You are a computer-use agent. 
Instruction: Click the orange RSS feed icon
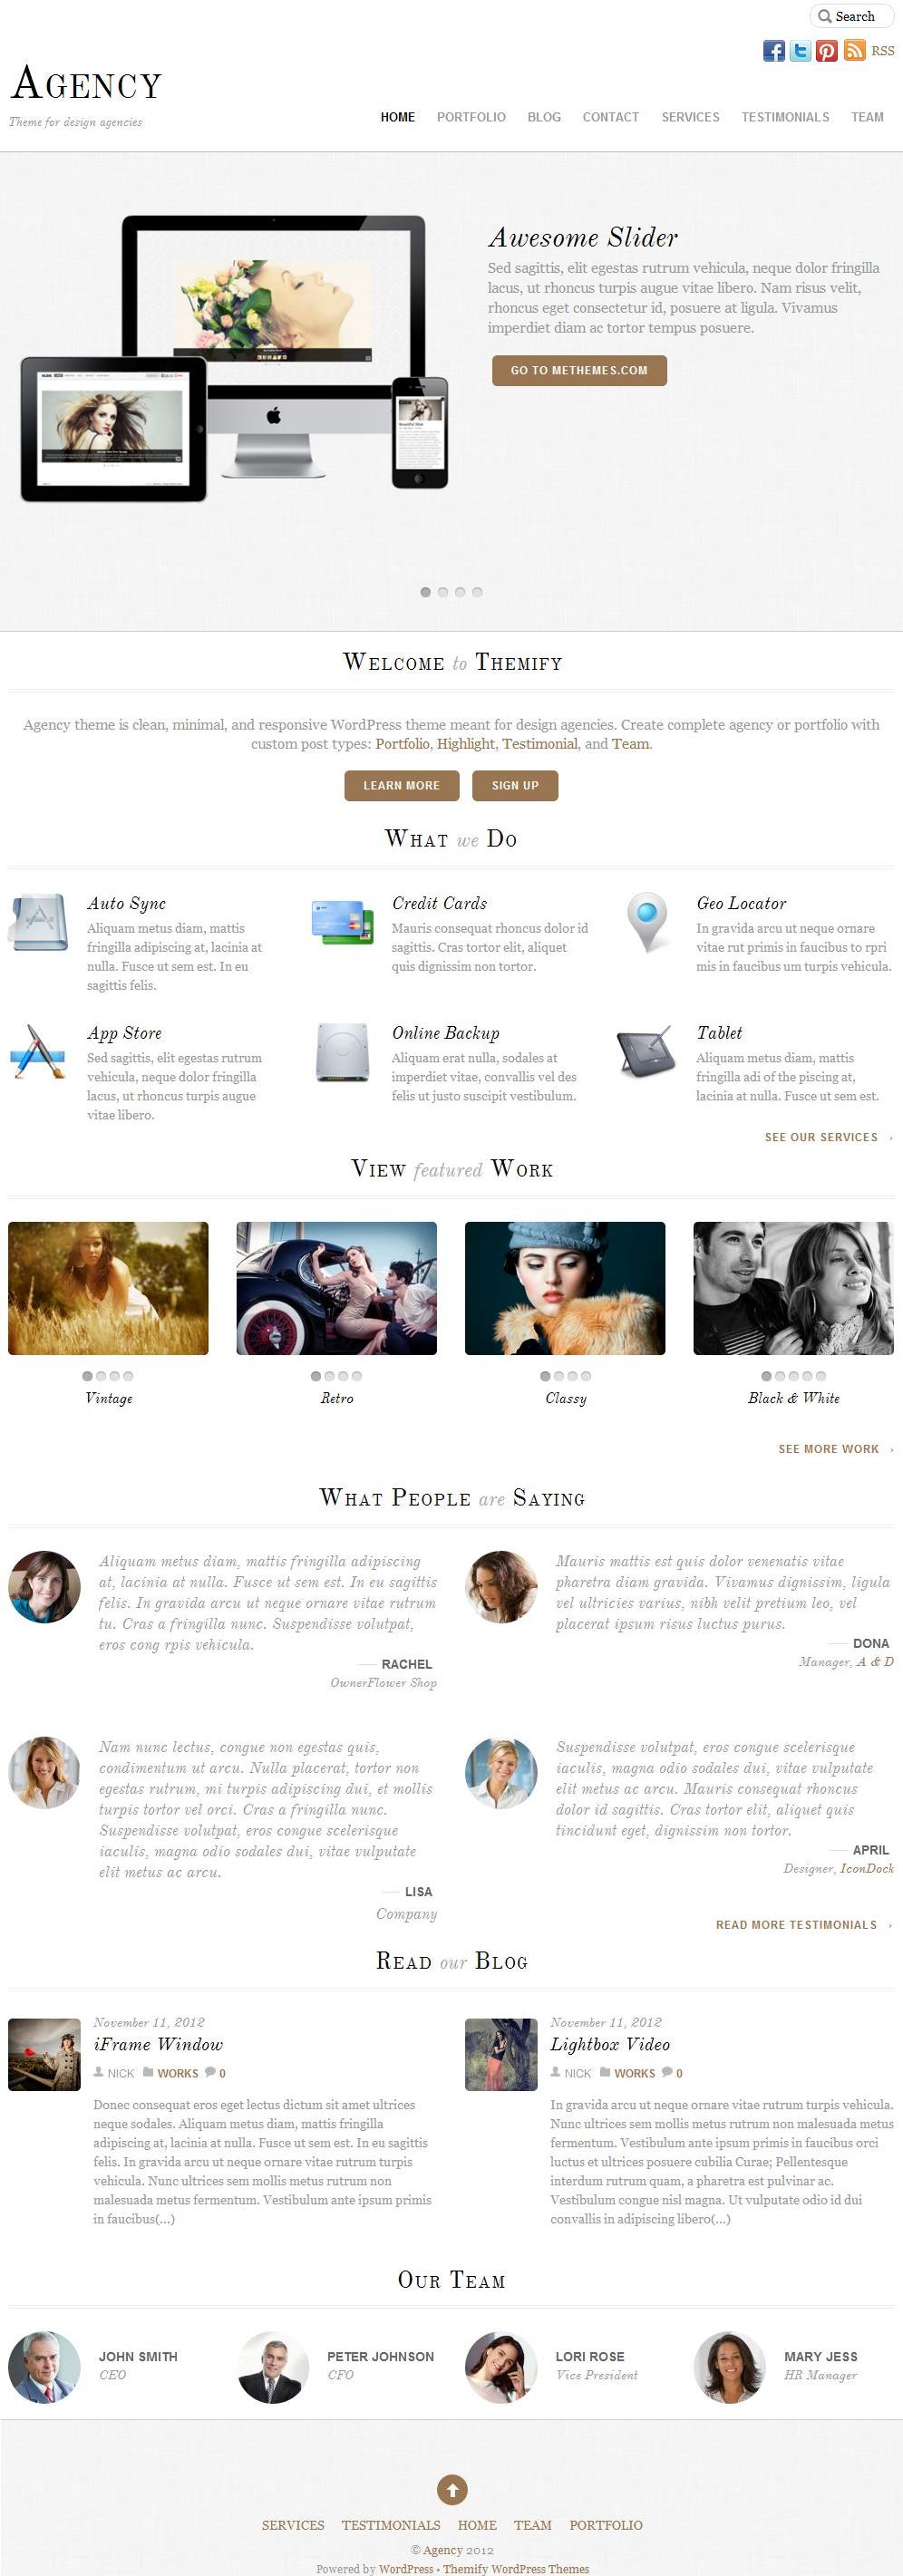[x=854, y=51]
